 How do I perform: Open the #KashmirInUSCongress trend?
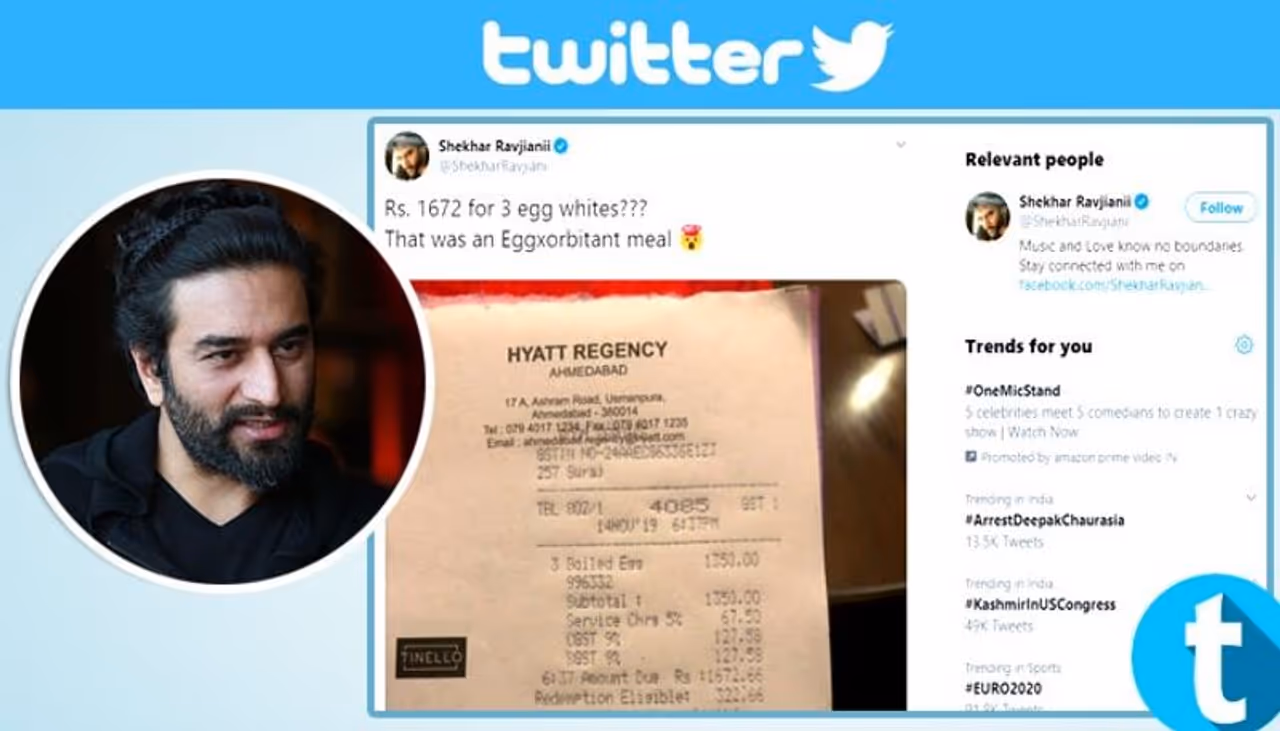1040,604
